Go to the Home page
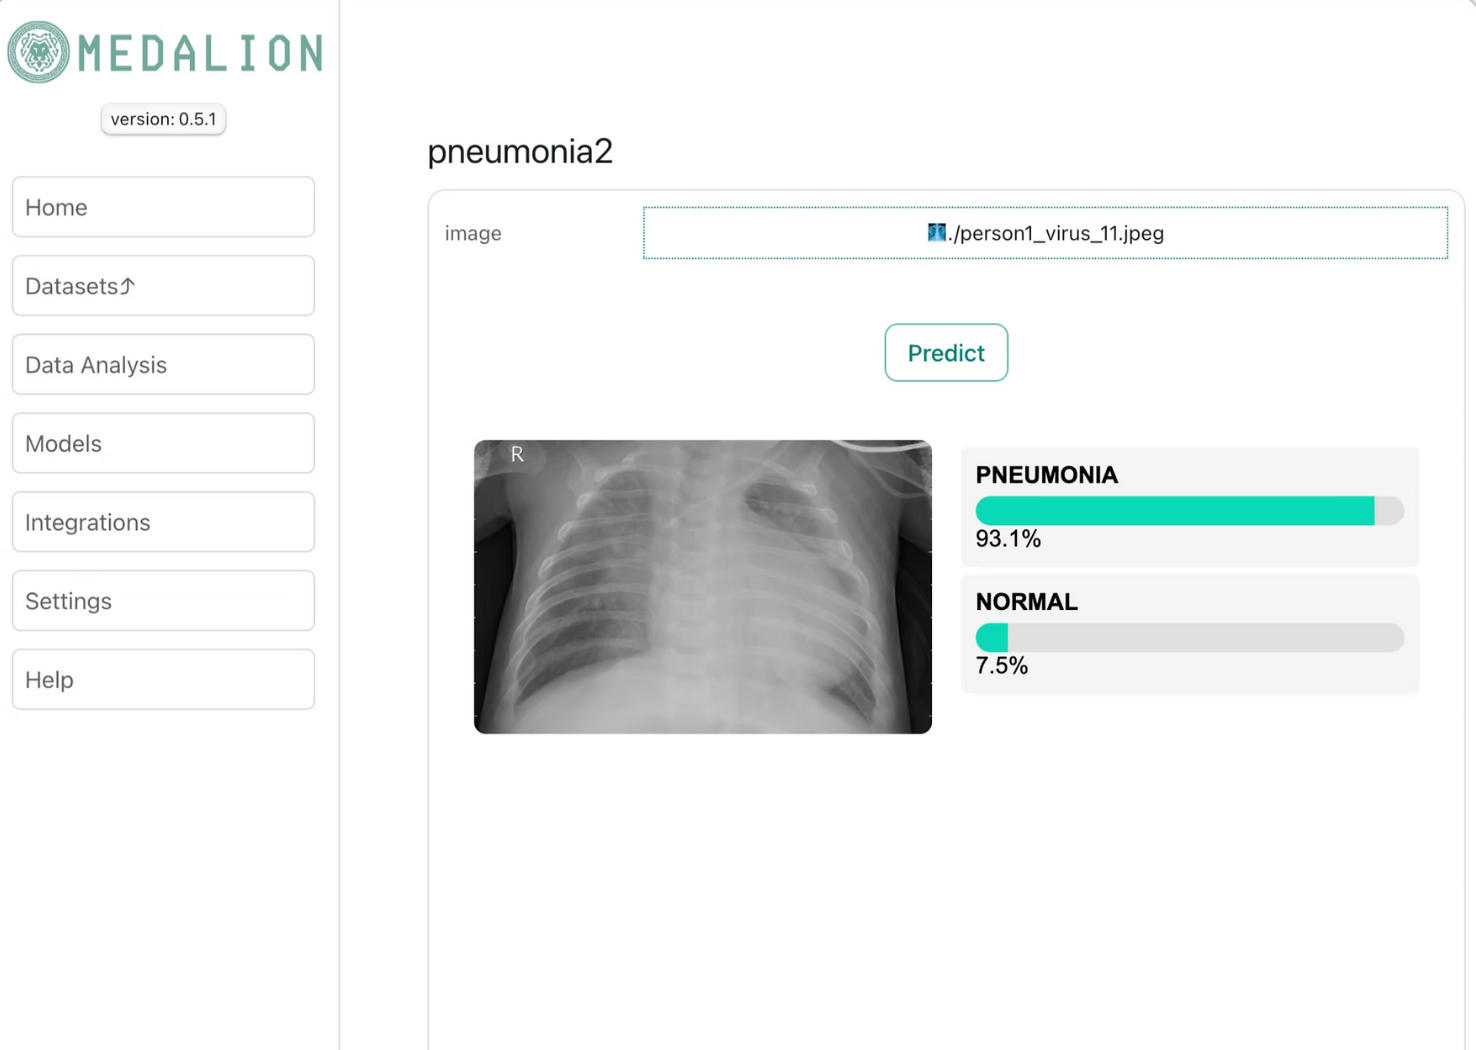 pyautogui.click(x=163, y=207)
